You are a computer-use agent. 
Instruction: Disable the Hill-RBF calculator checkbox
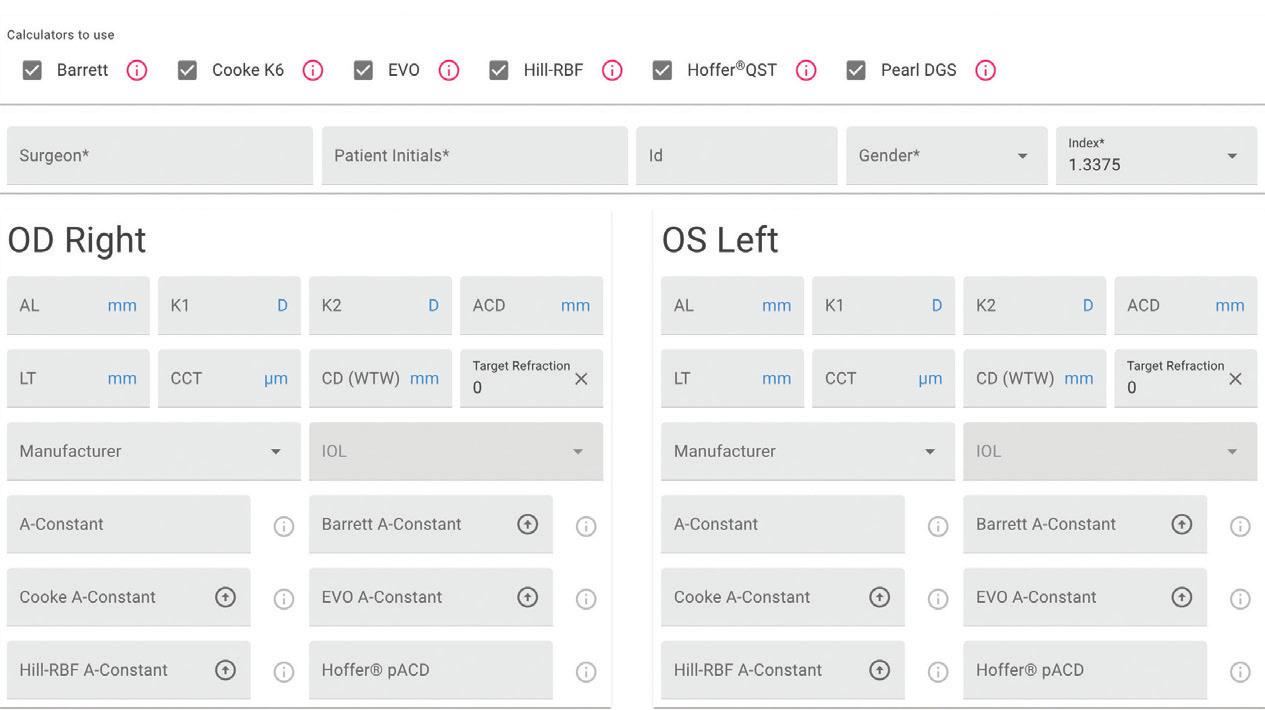[x=498, y=71]
